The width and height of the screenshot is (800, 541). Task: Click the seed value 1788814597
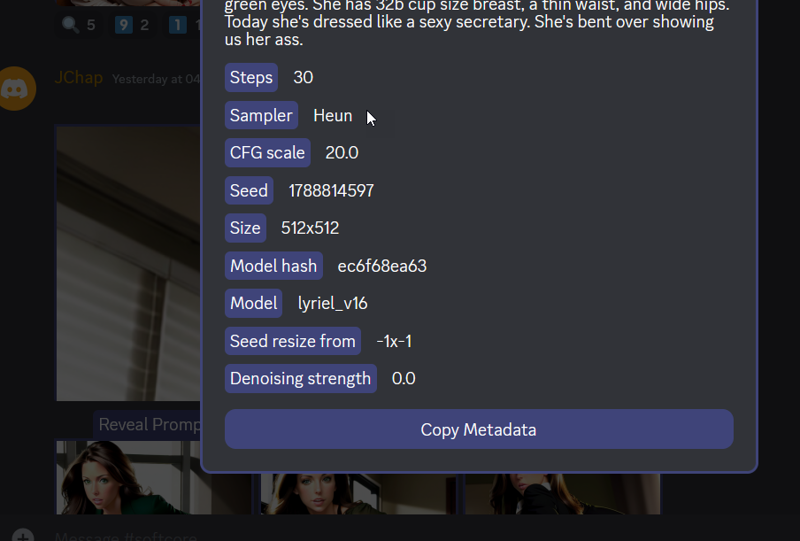coord(331,191)
